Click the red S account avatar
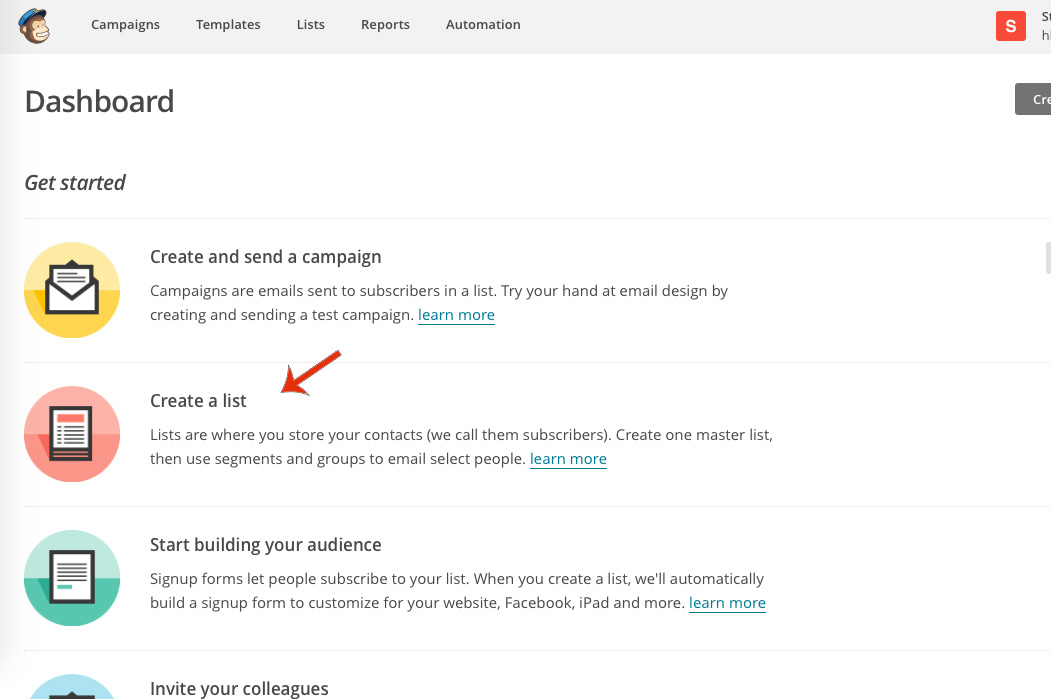 tap(1011, 26)
